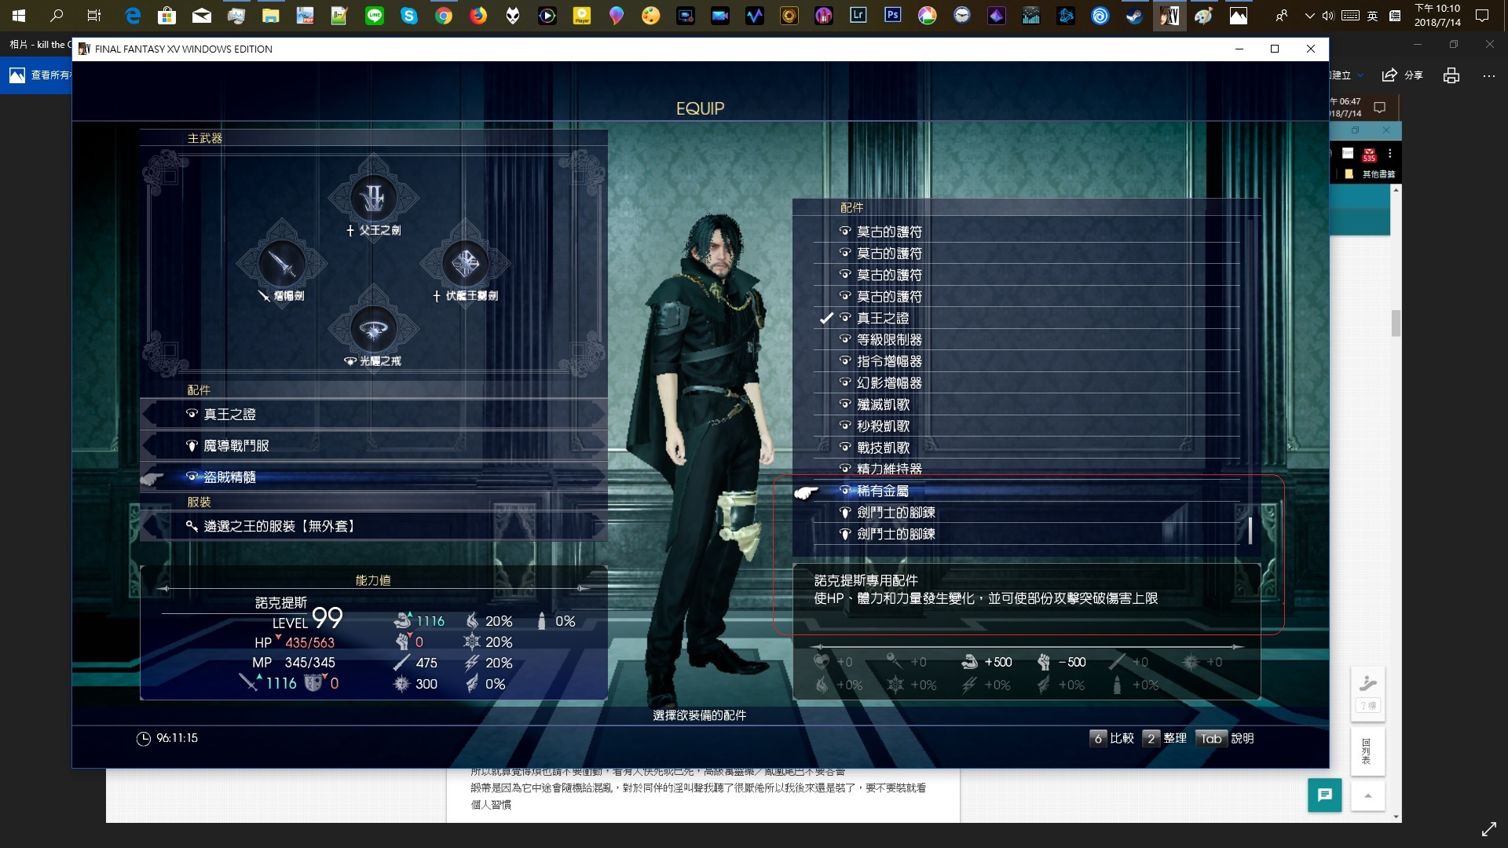The image size is (1508, 848).
Task: Open the 其他書籤 folder in the browser
Action: point(1372,174)
